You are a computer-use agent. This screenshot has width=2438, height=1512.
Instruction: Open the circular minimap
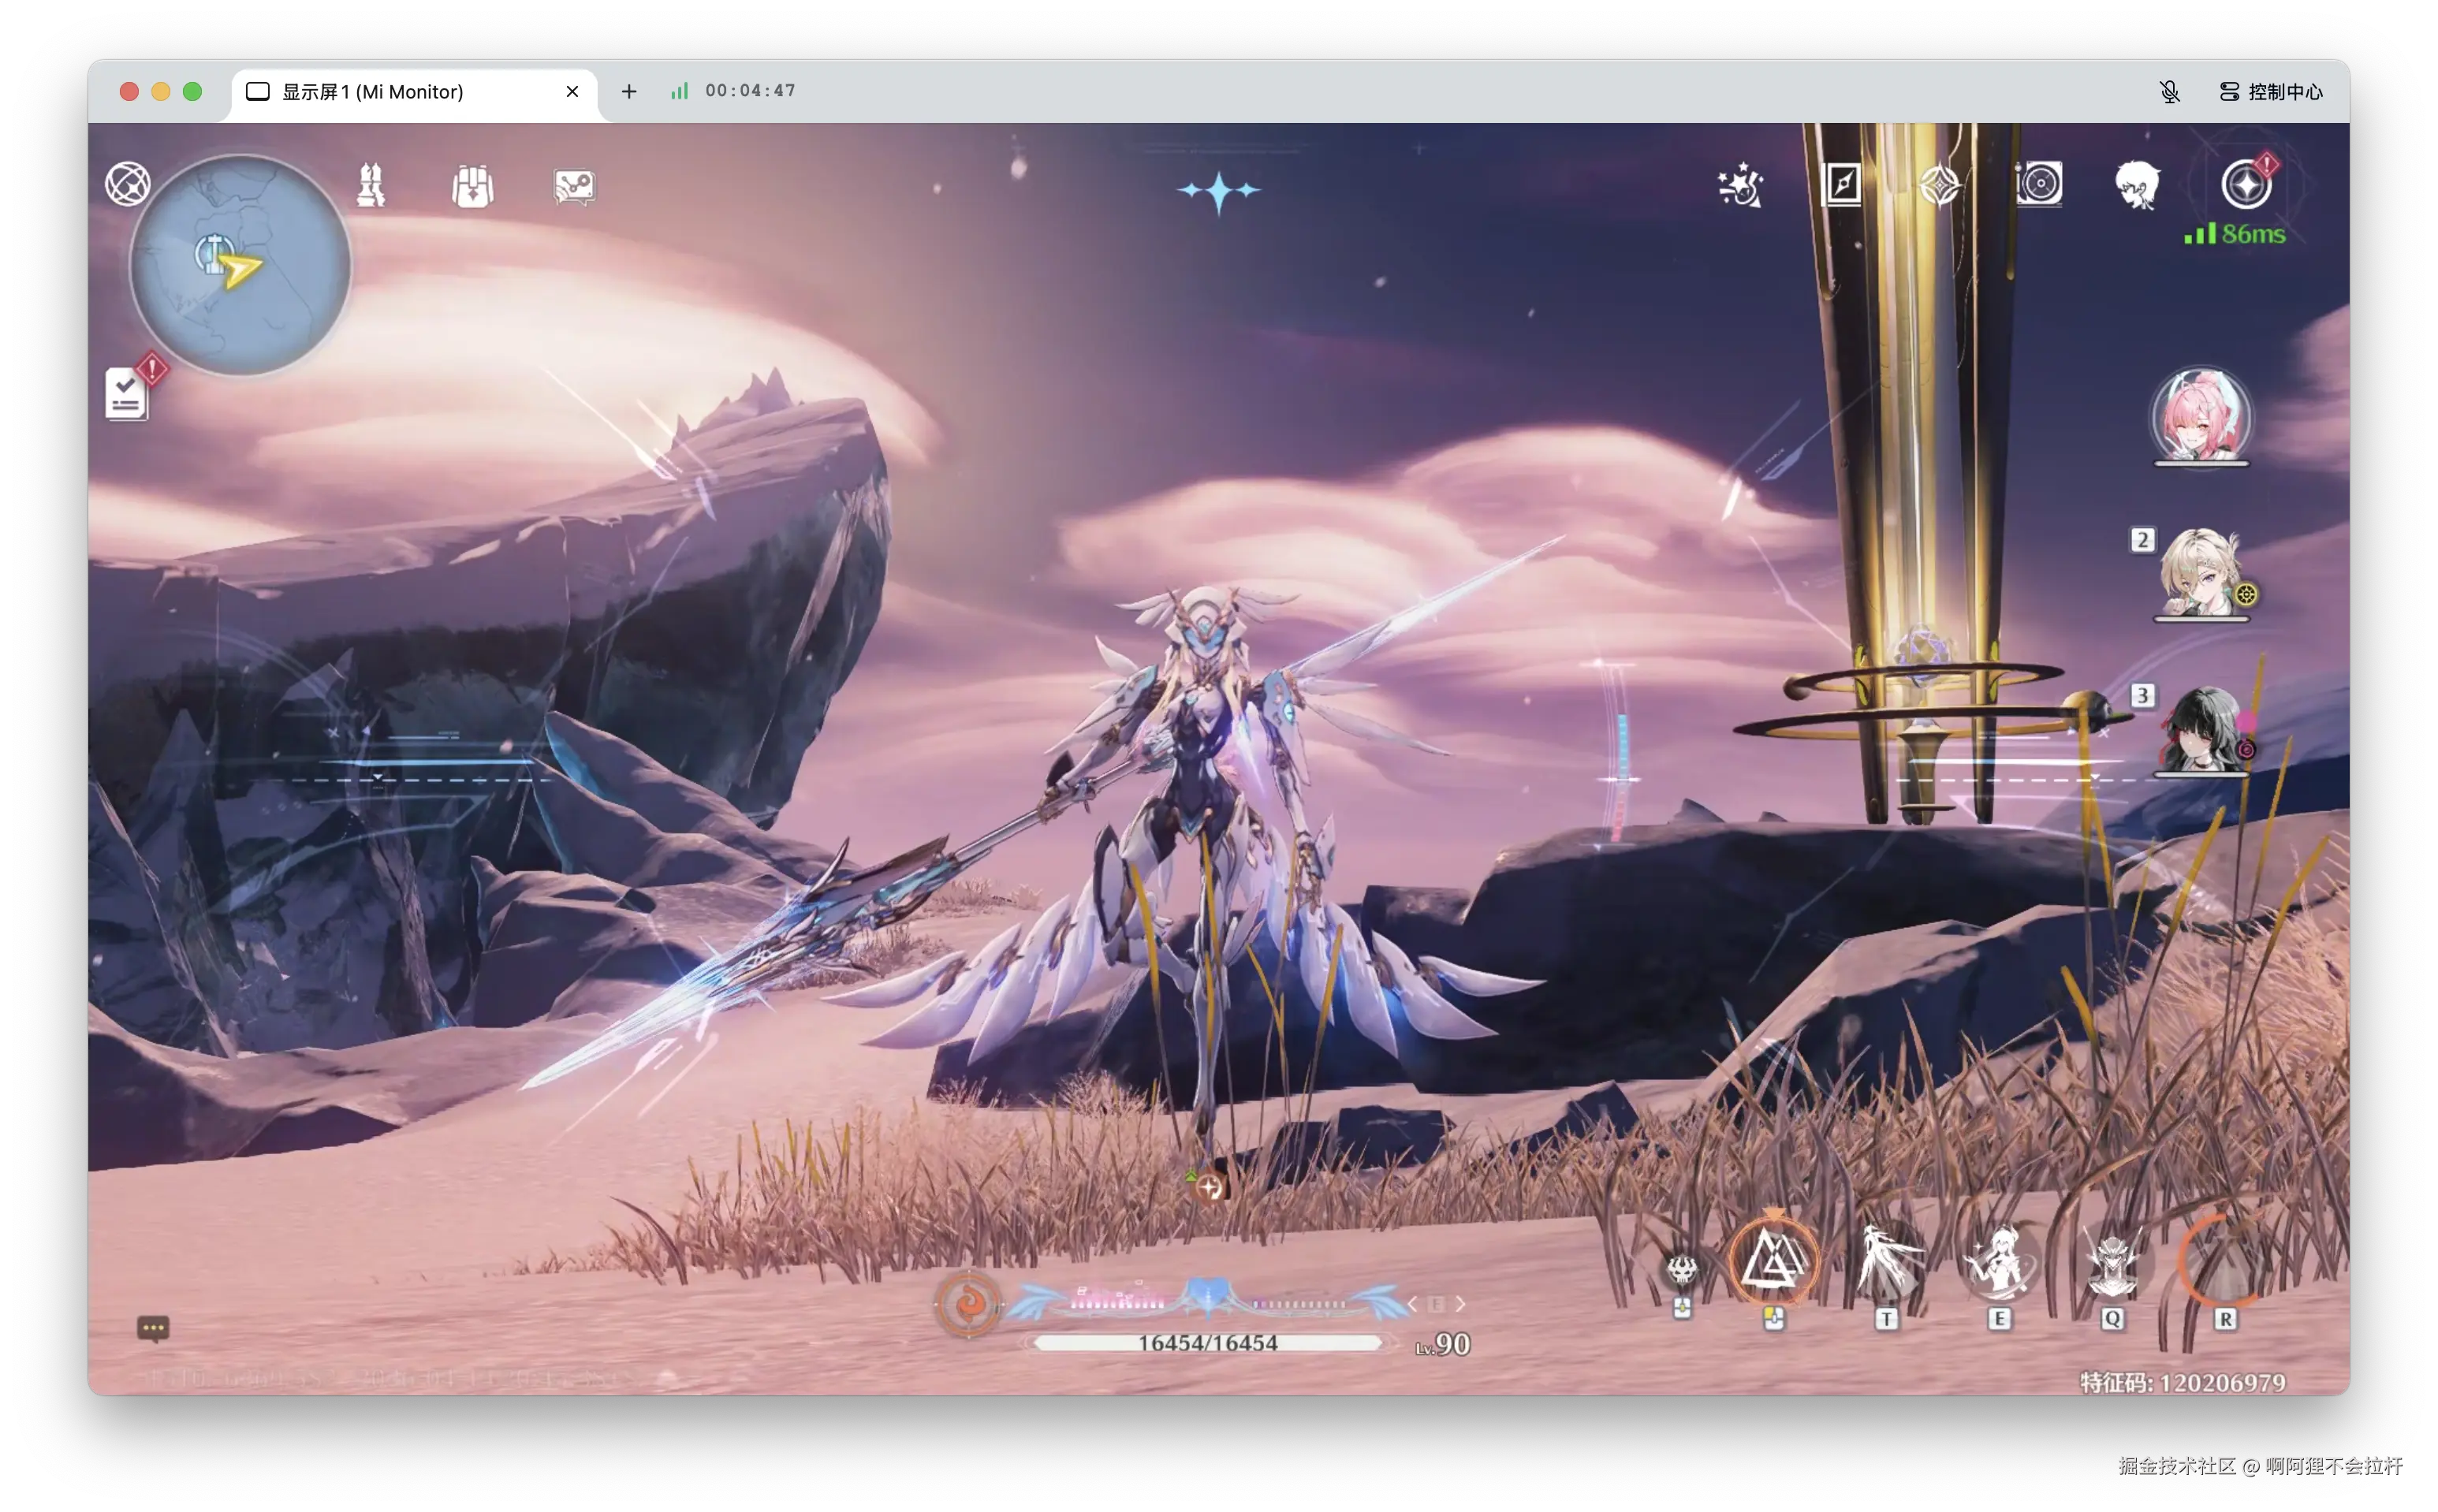240,265
